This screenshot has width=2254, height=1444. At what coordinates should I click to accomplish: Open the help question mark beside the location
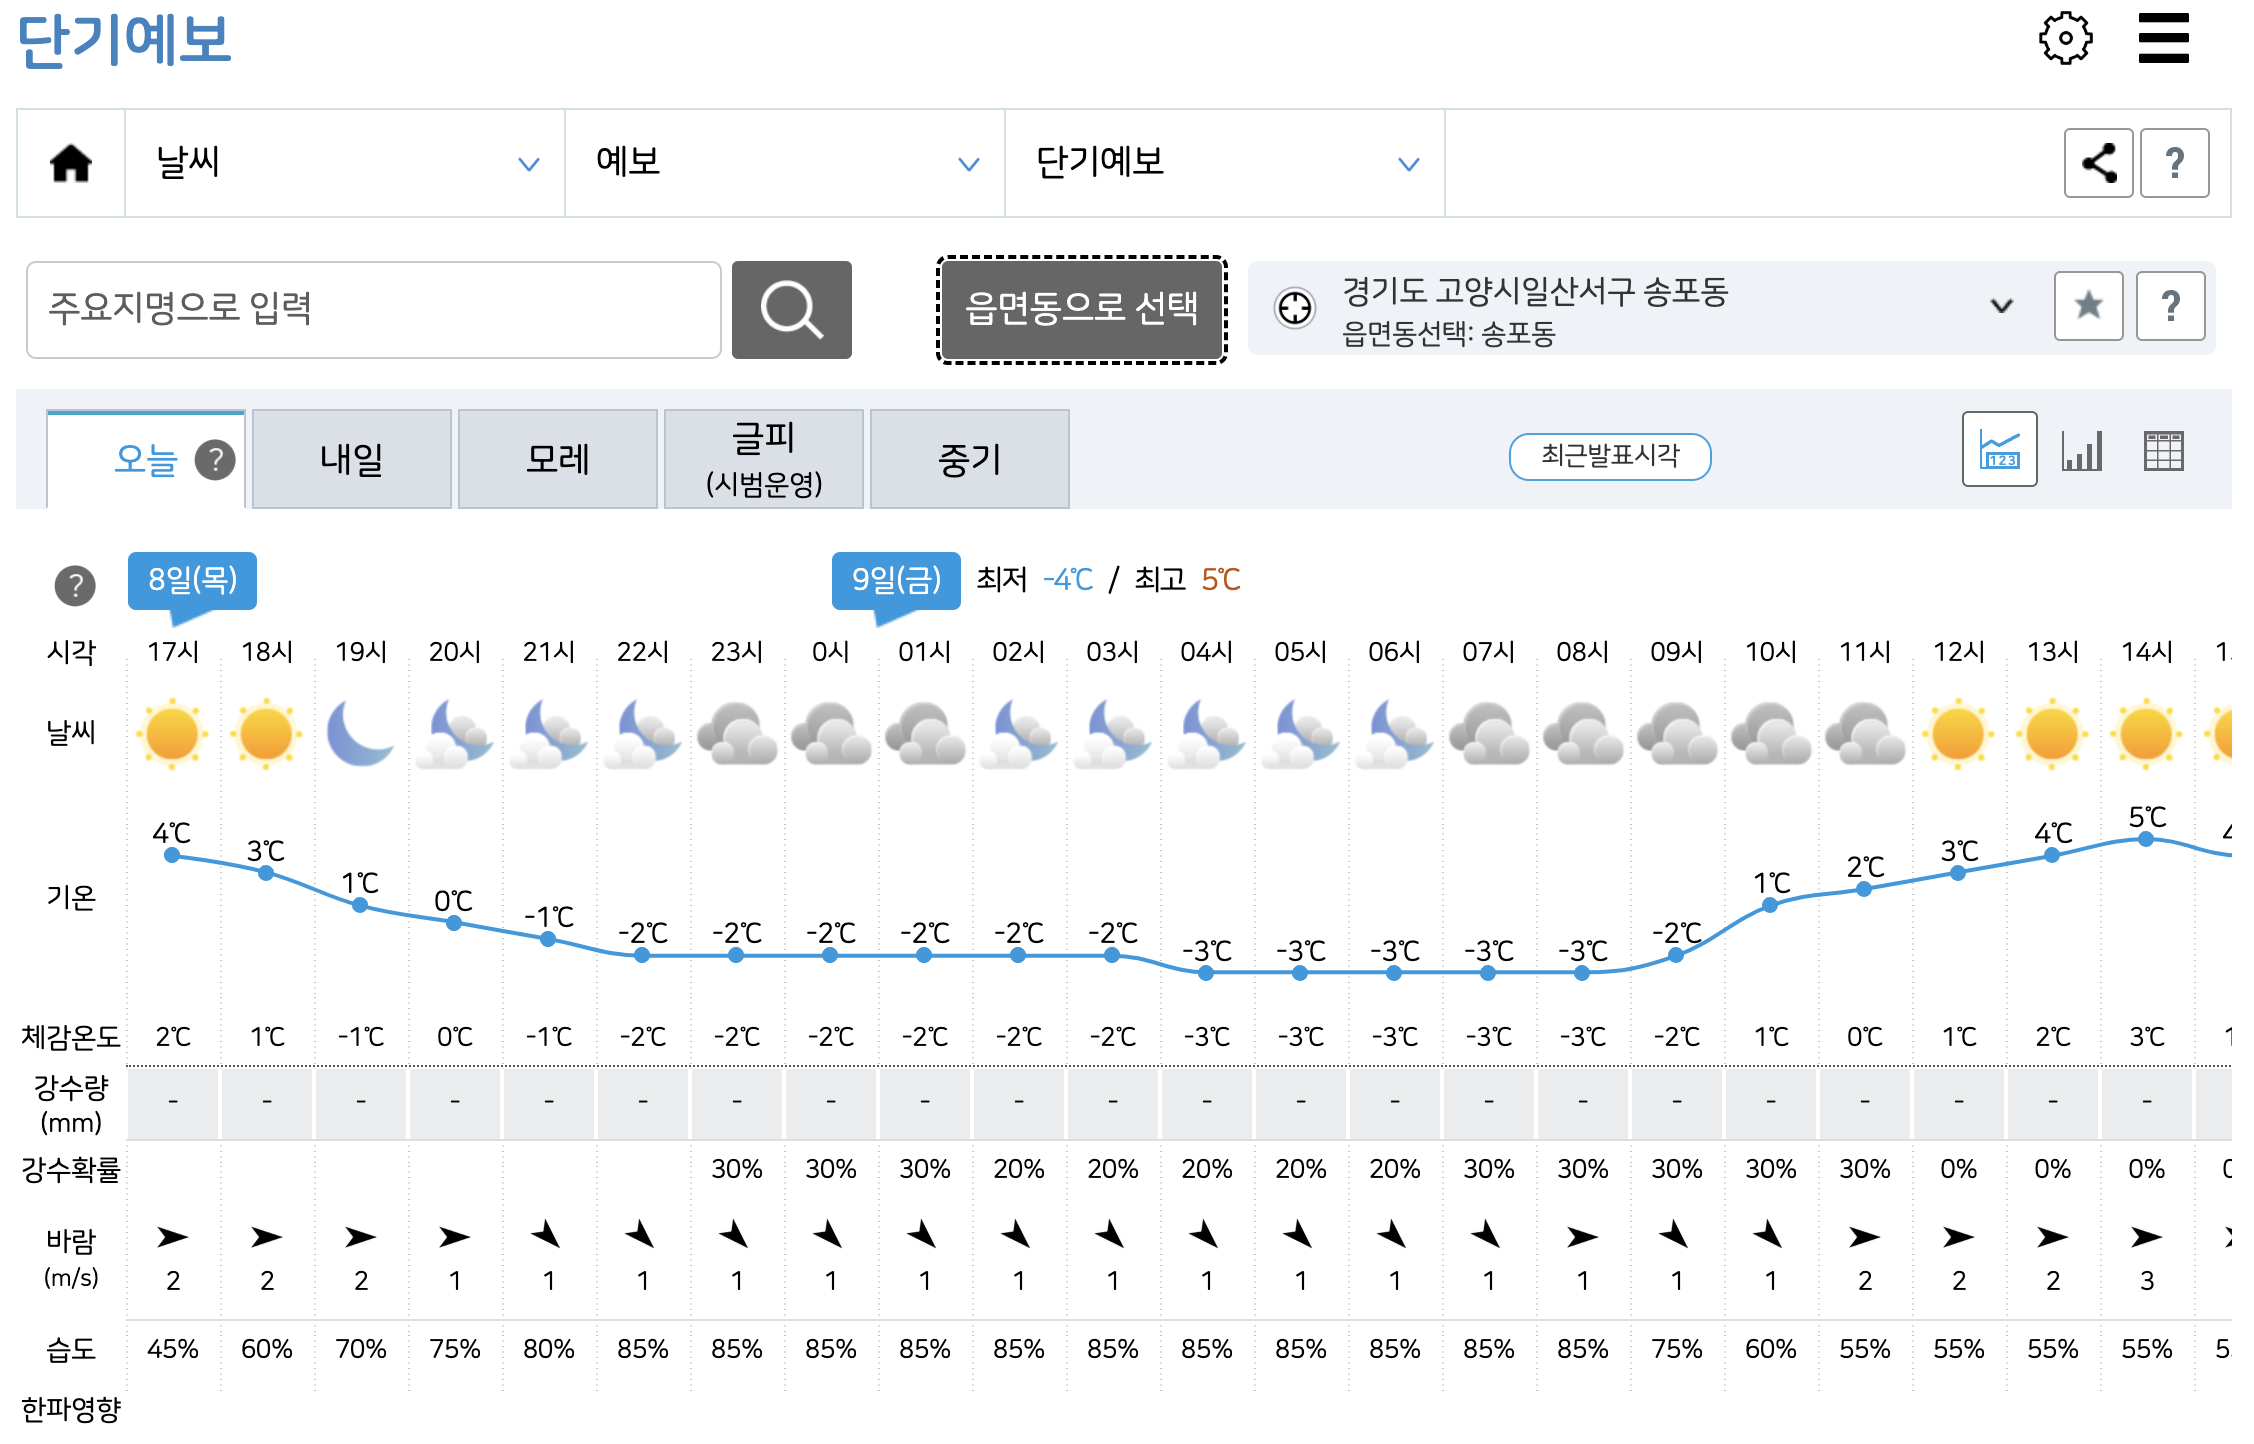coord(2170,306)
